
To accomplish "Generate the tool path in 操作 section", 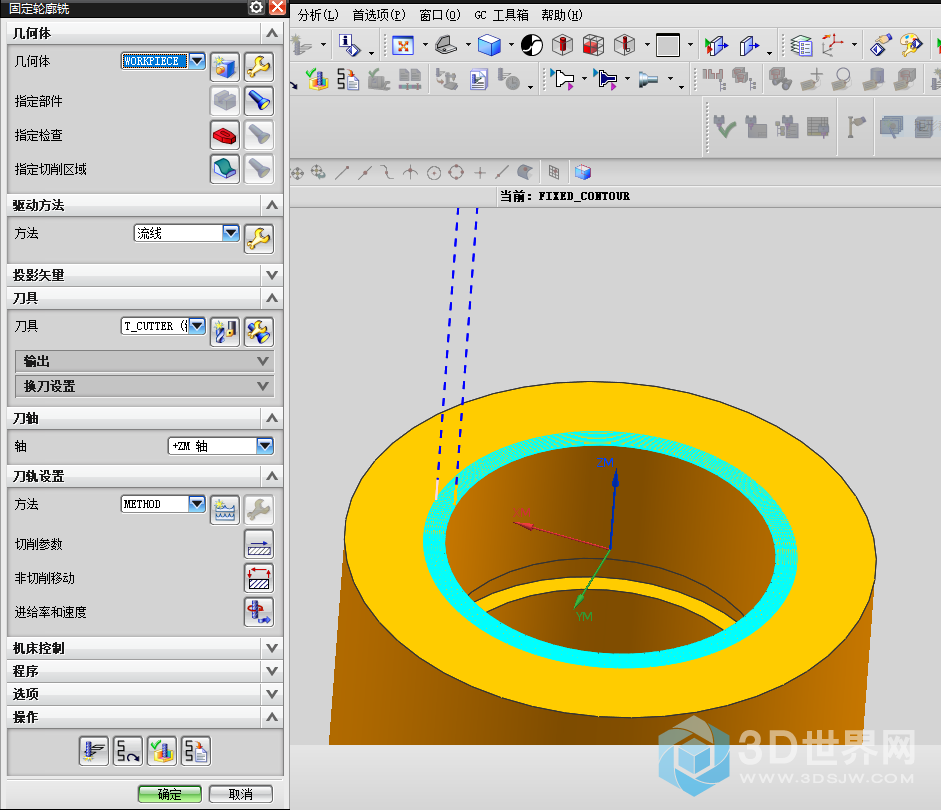I will (94, 751).
